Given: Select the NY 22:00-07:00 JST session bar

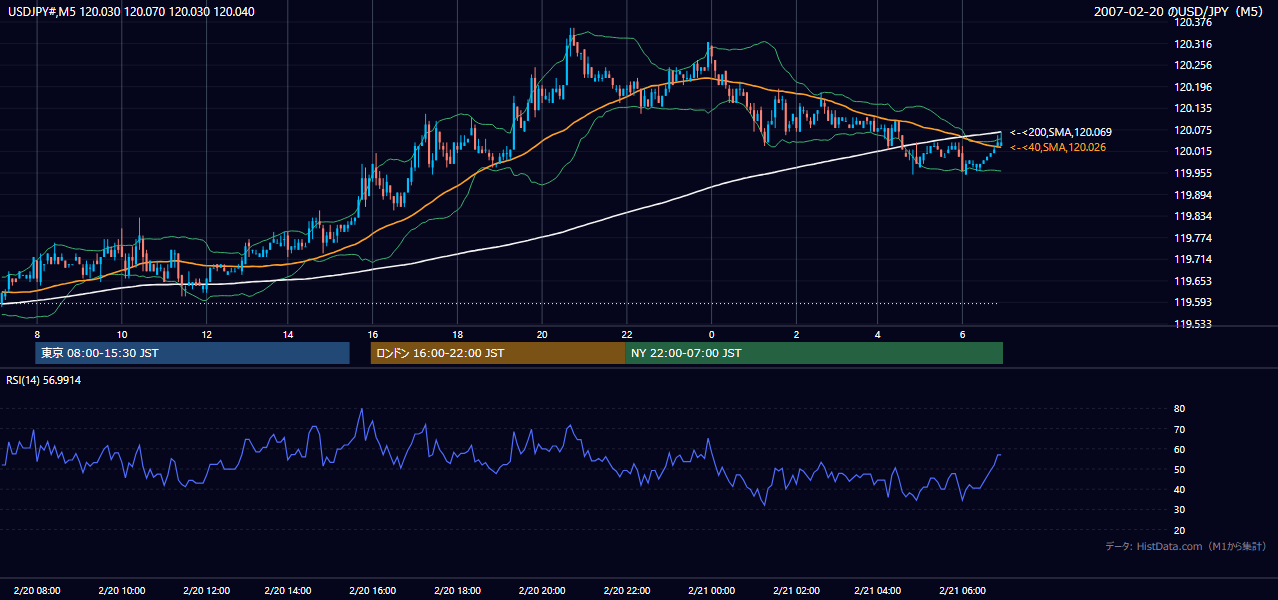Looking at the screenshot, I should (x=814, y=353).
